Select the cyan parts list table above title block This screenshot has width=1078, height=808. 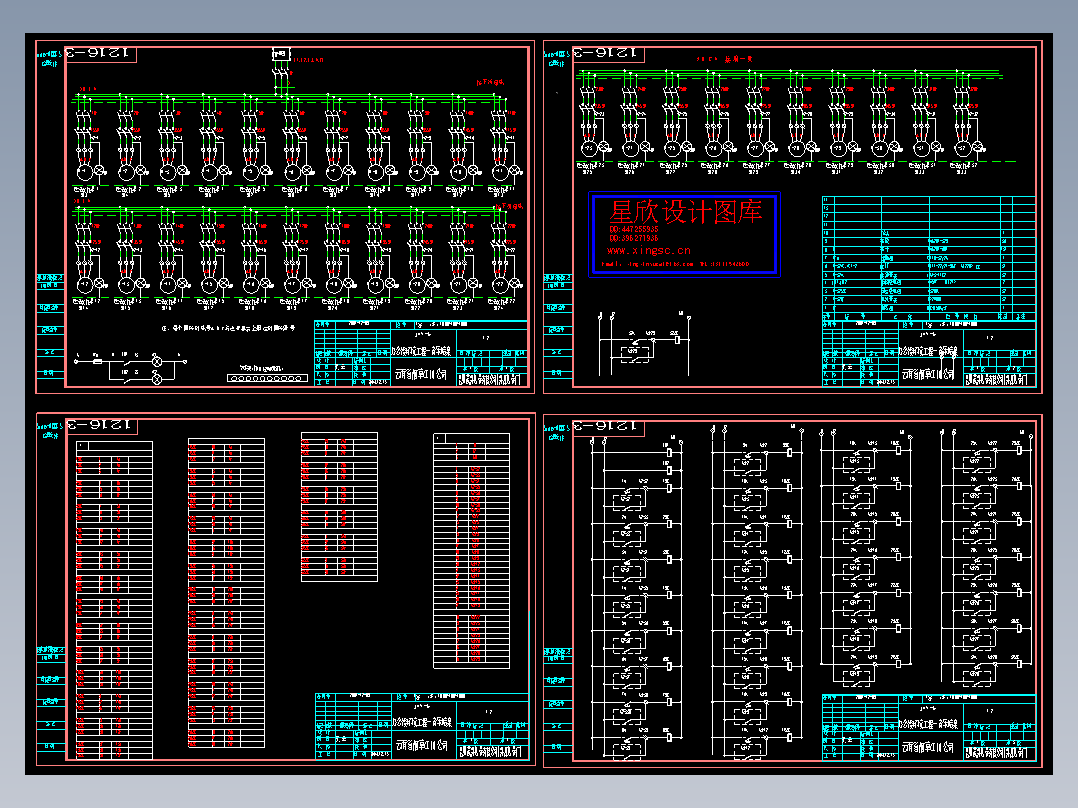tap(929, 259)
